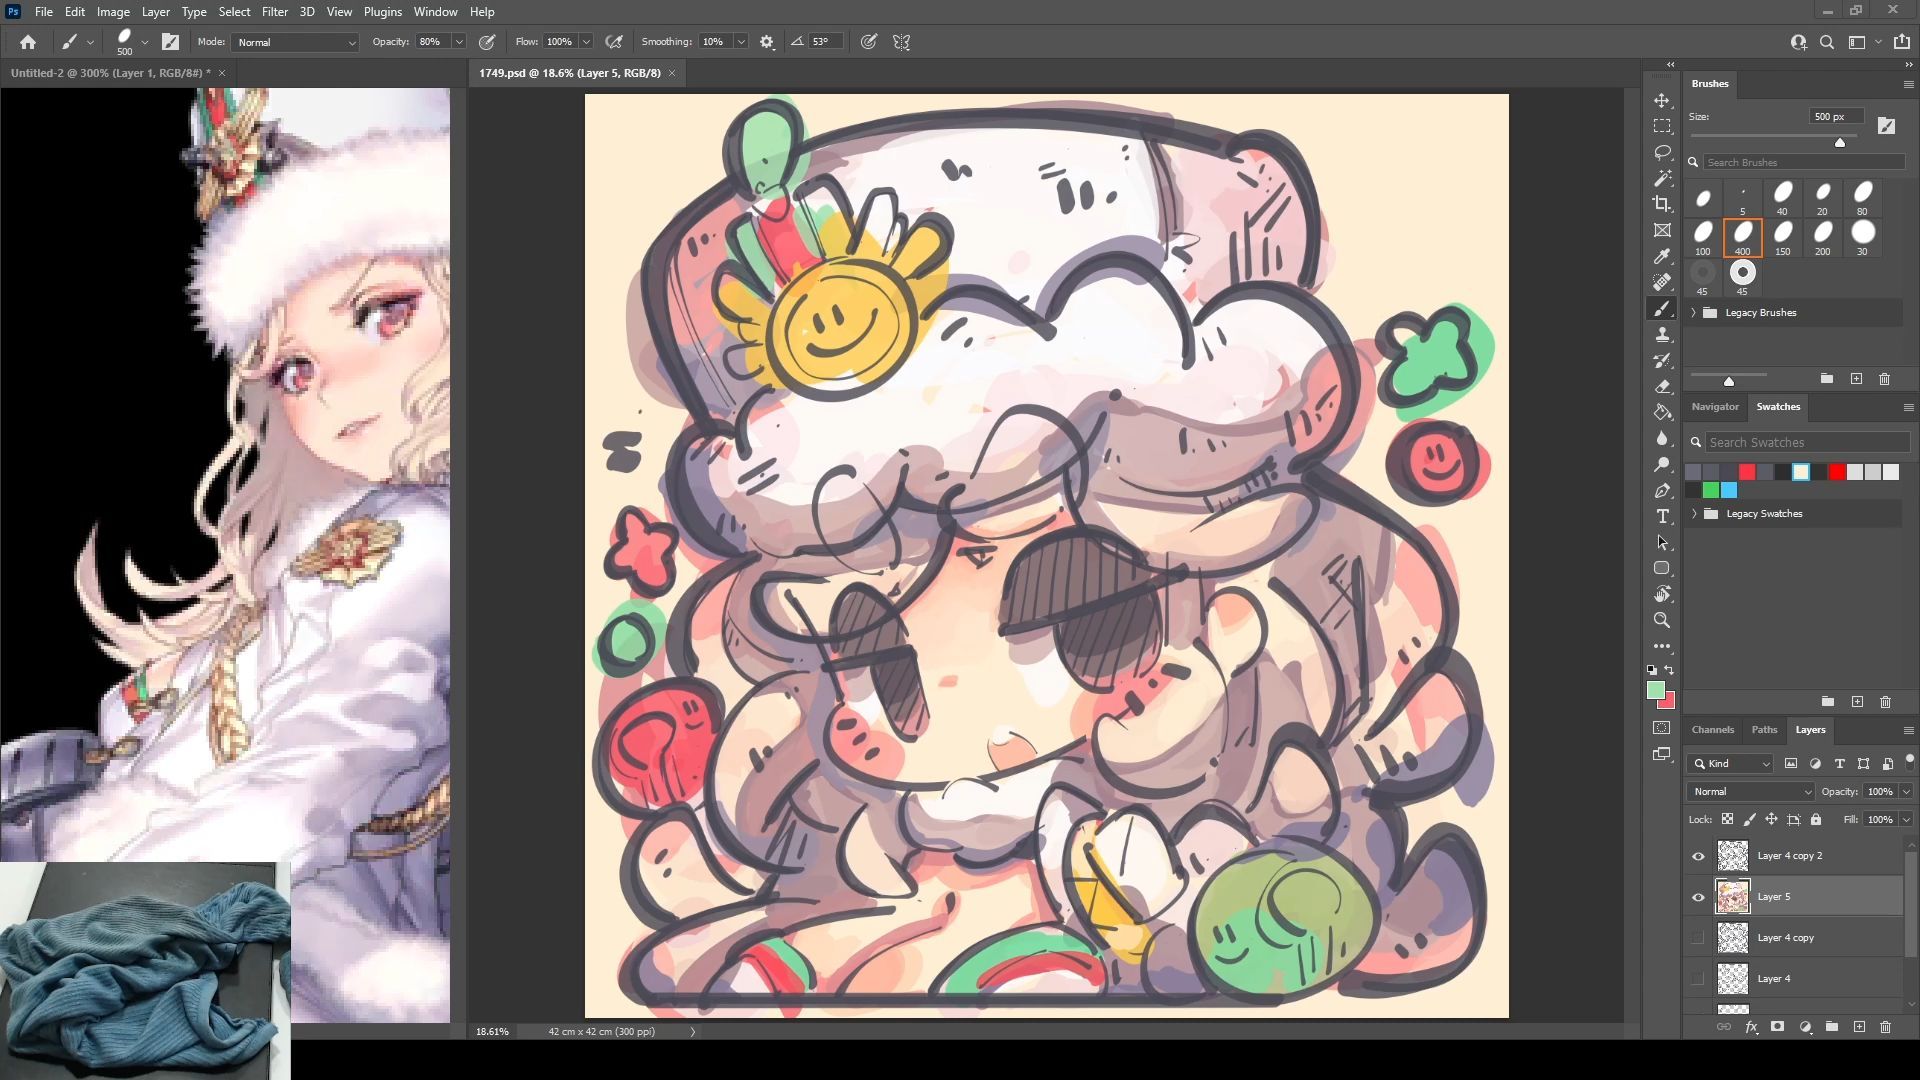Screen dimensions: 1920x1080
Task: Open brush Opacity dropdown arrow
Action: [x=459, y=42]
